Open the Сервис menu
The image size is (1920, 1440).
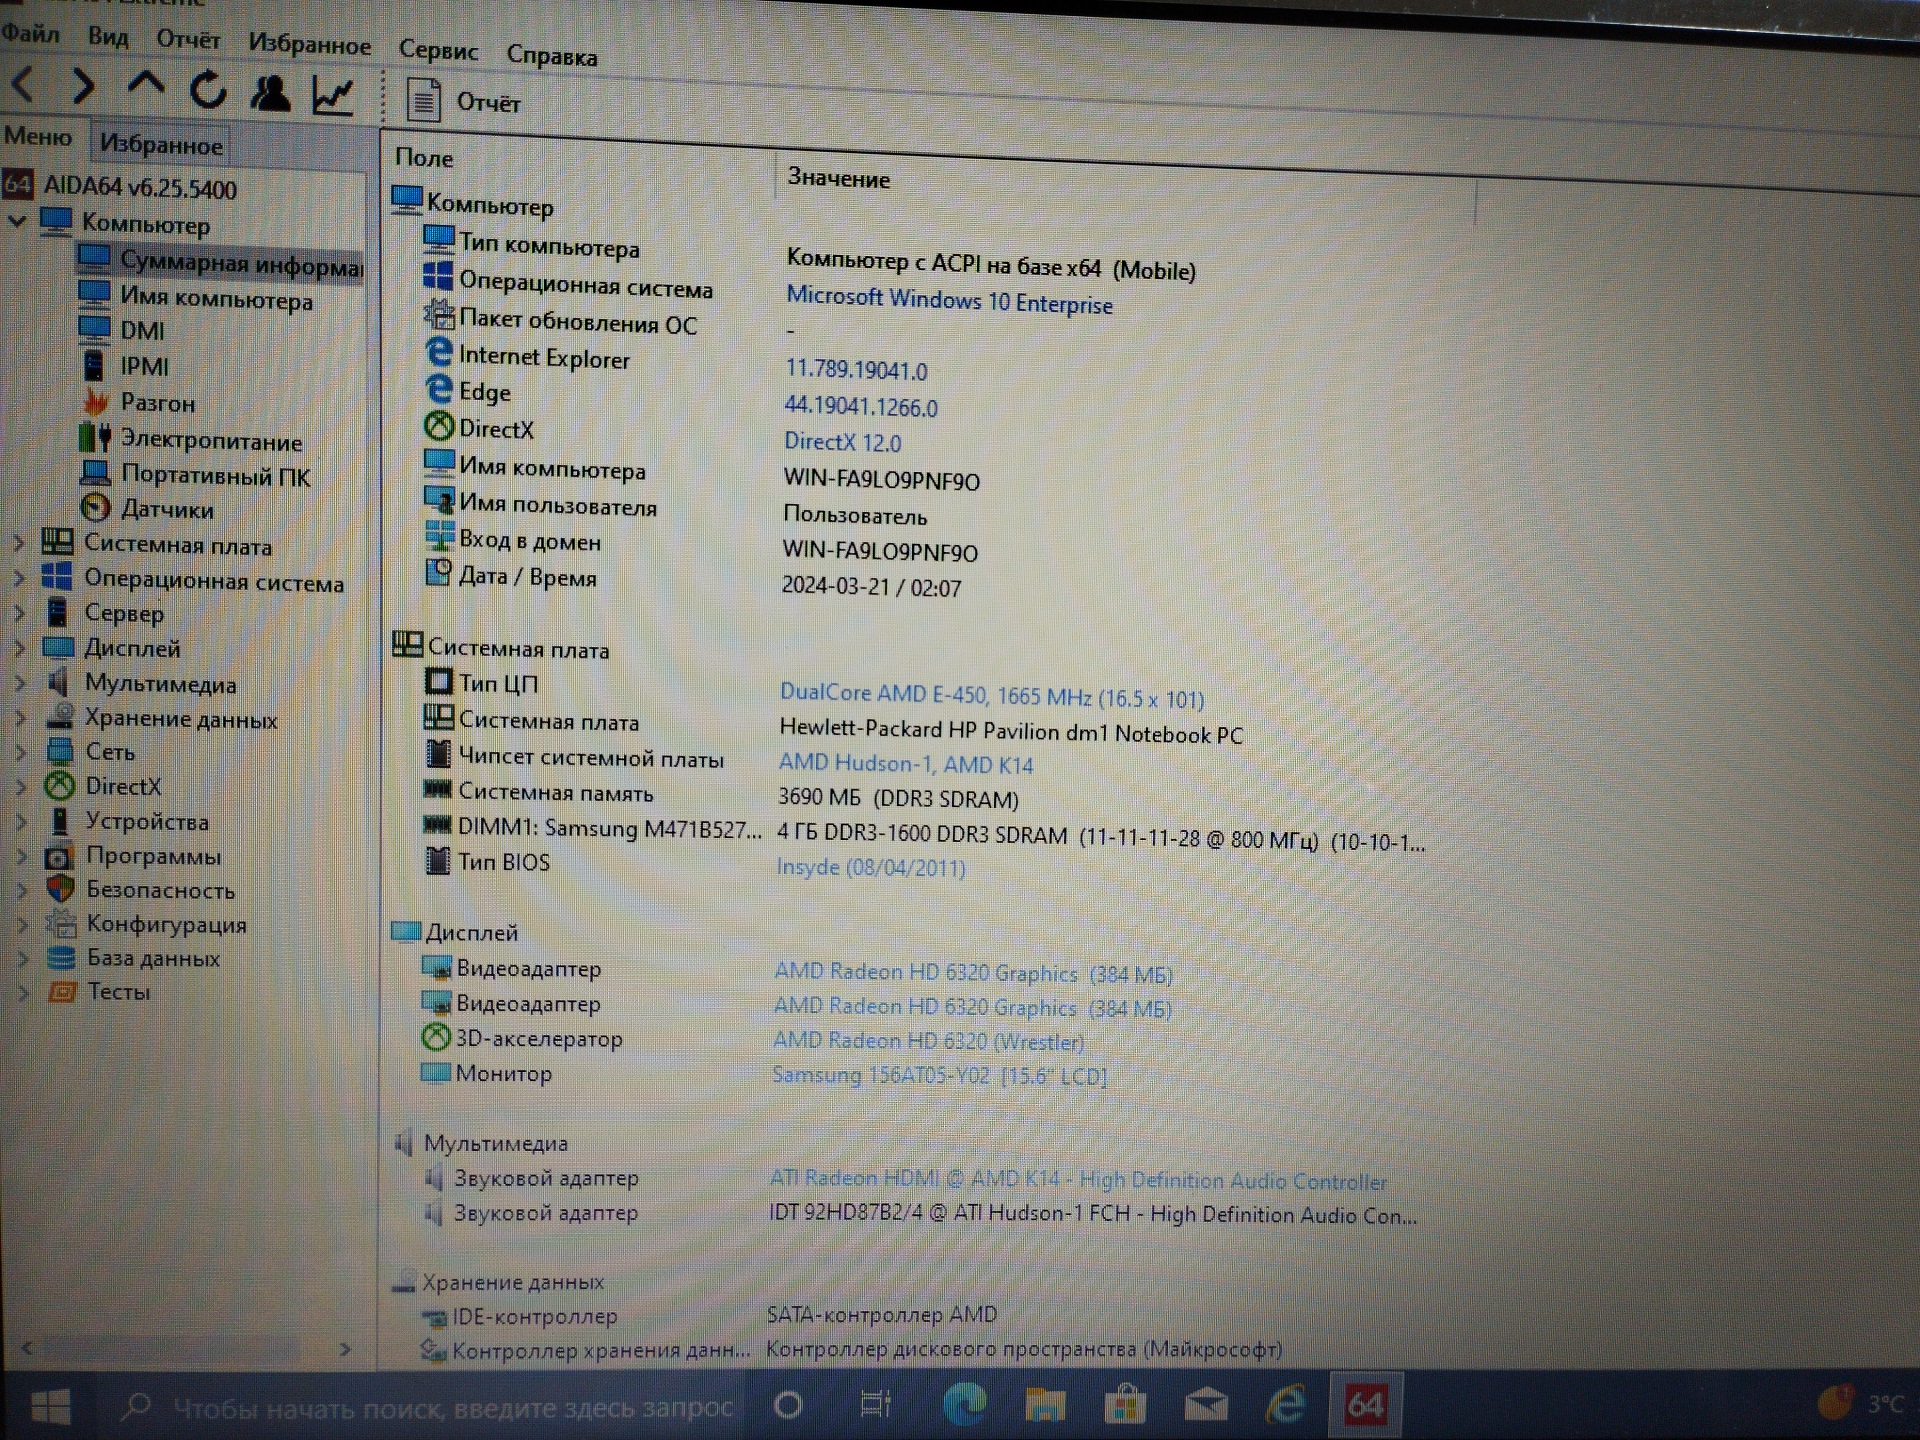coord(438,50)
